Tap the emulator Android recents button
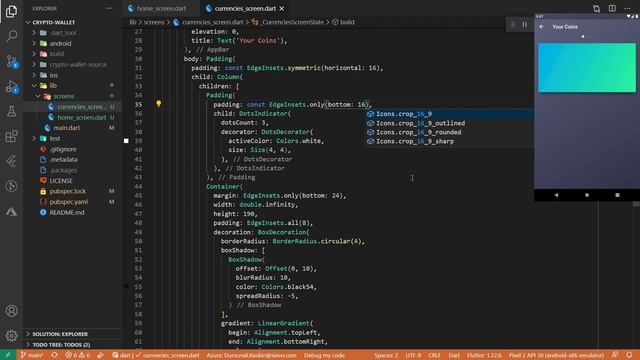 [617, 195]
